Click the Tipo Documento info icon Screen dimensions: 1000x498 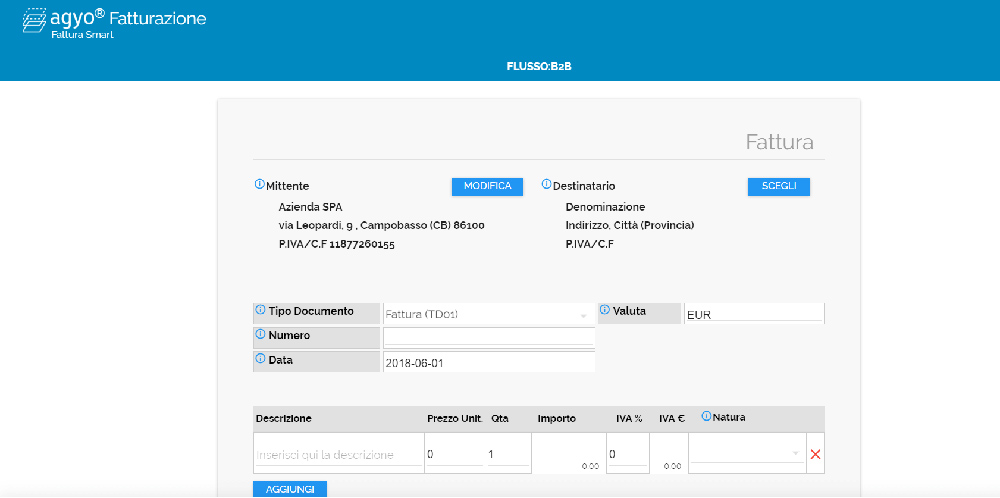(261, 311)
